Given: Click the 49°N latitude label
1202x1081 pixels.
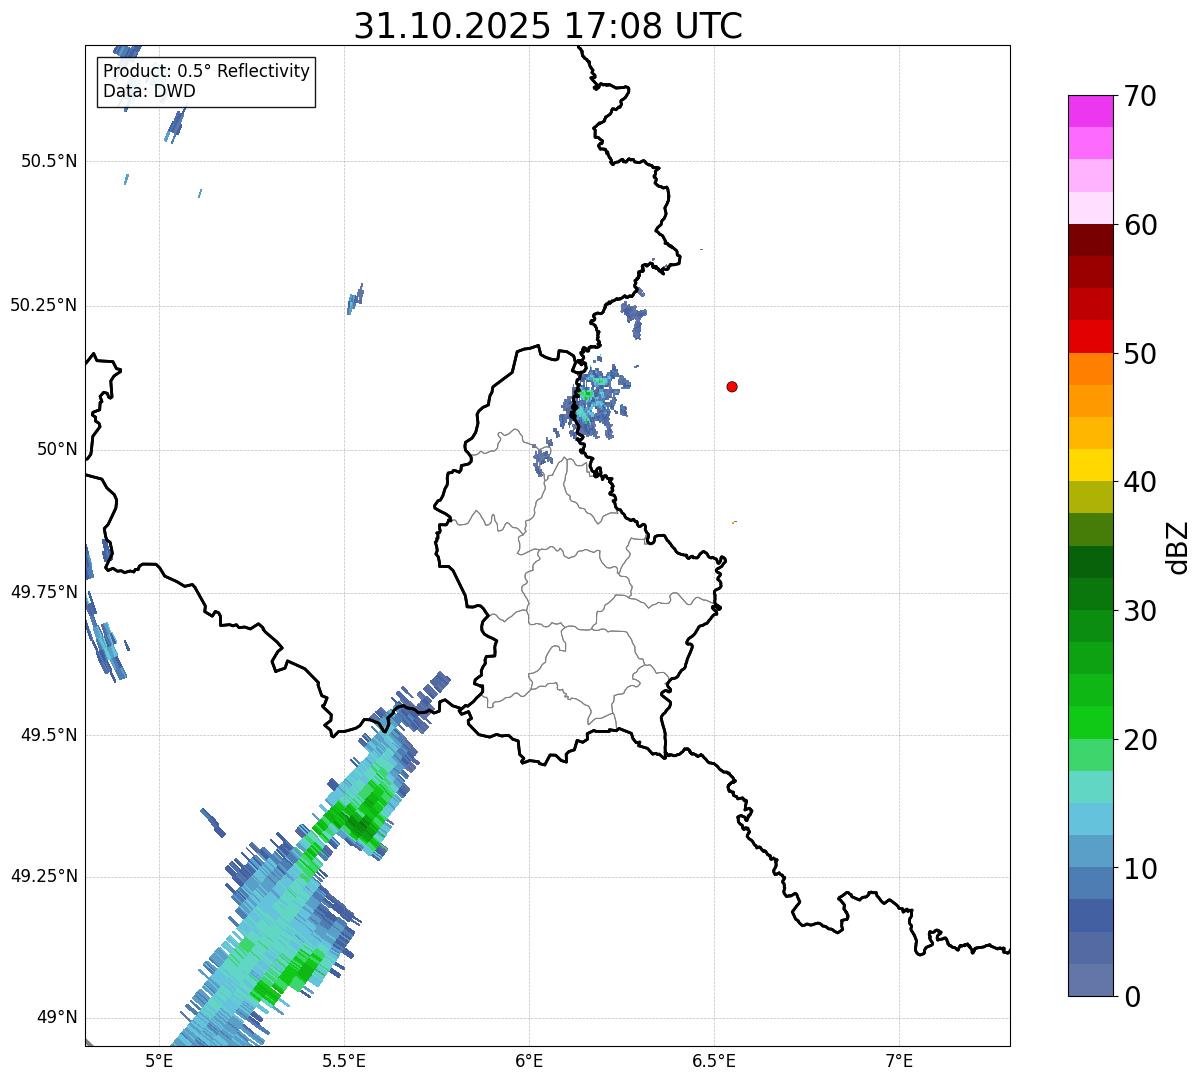Looking at the screenshot, I should click(x=57, y=1018).
